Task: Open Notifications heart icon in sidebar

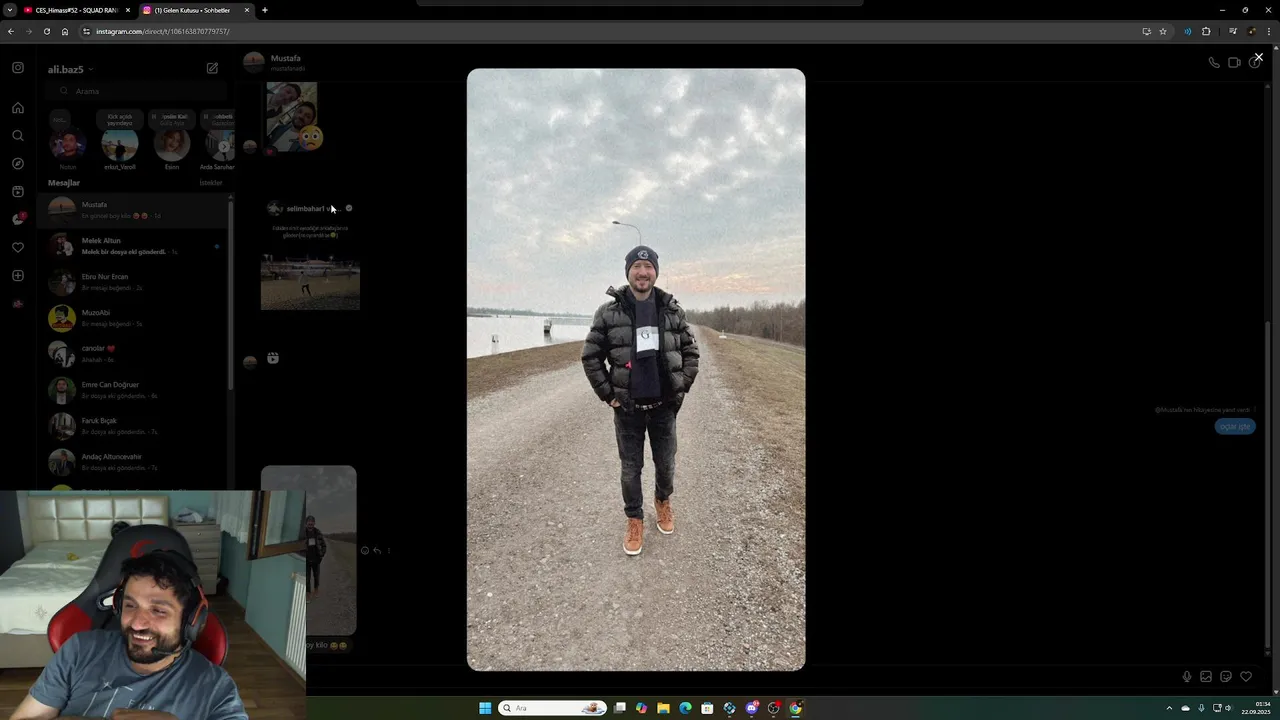Action: pyautogui.click(x=18, y=247)
